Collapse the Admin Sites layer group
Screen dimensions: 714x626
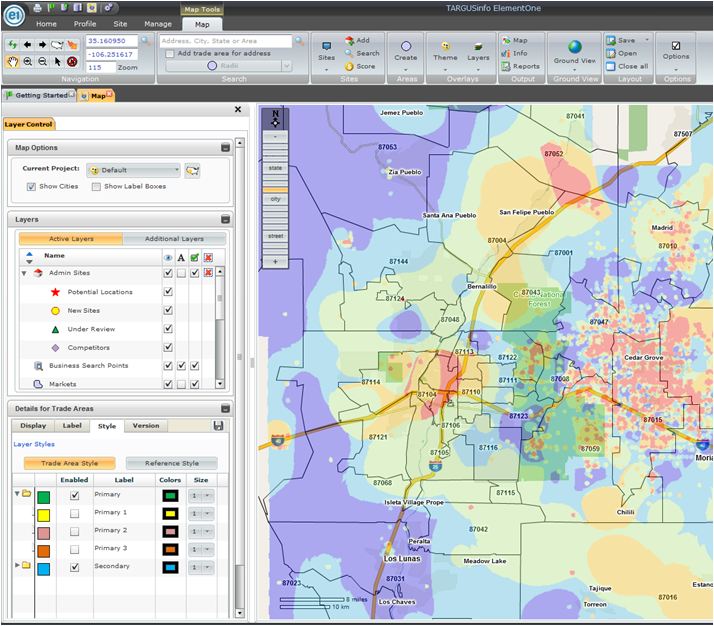point(24,273)
